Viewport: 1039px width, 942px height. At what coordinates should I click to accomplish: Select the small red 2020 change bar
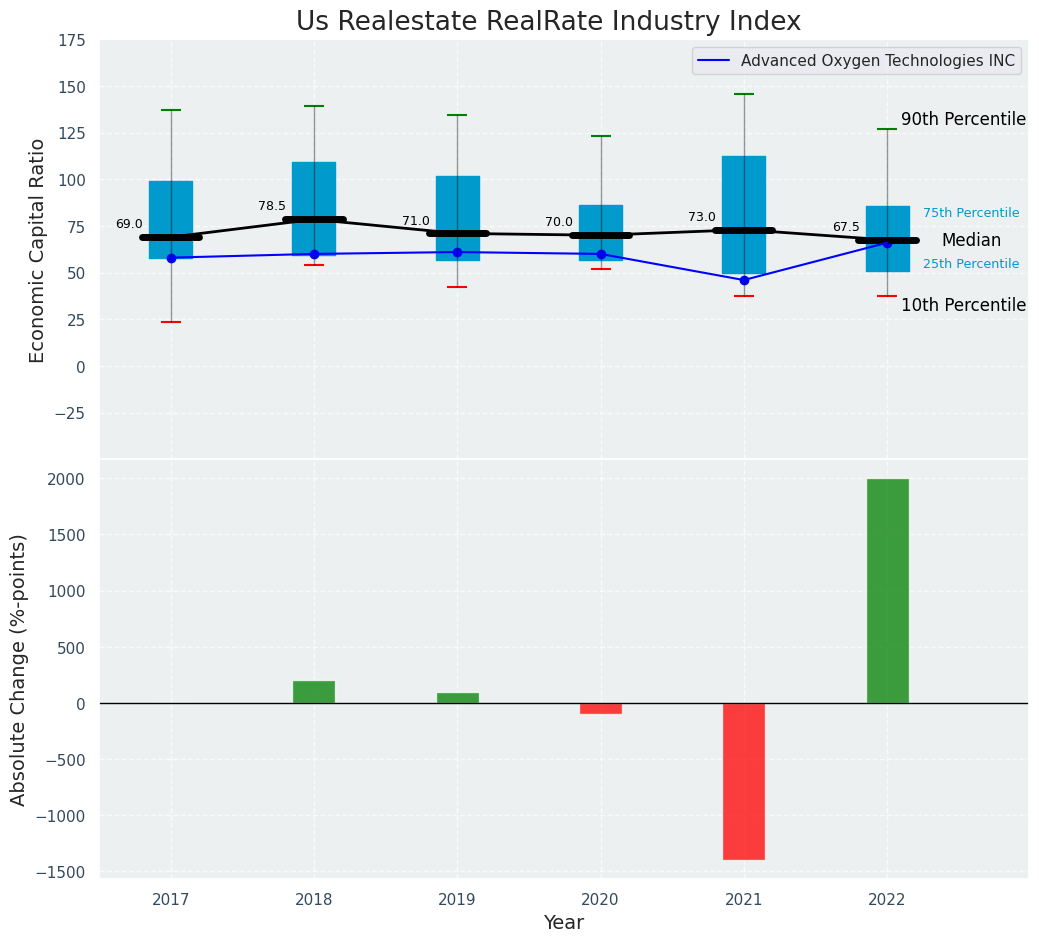tap(601, 708)
